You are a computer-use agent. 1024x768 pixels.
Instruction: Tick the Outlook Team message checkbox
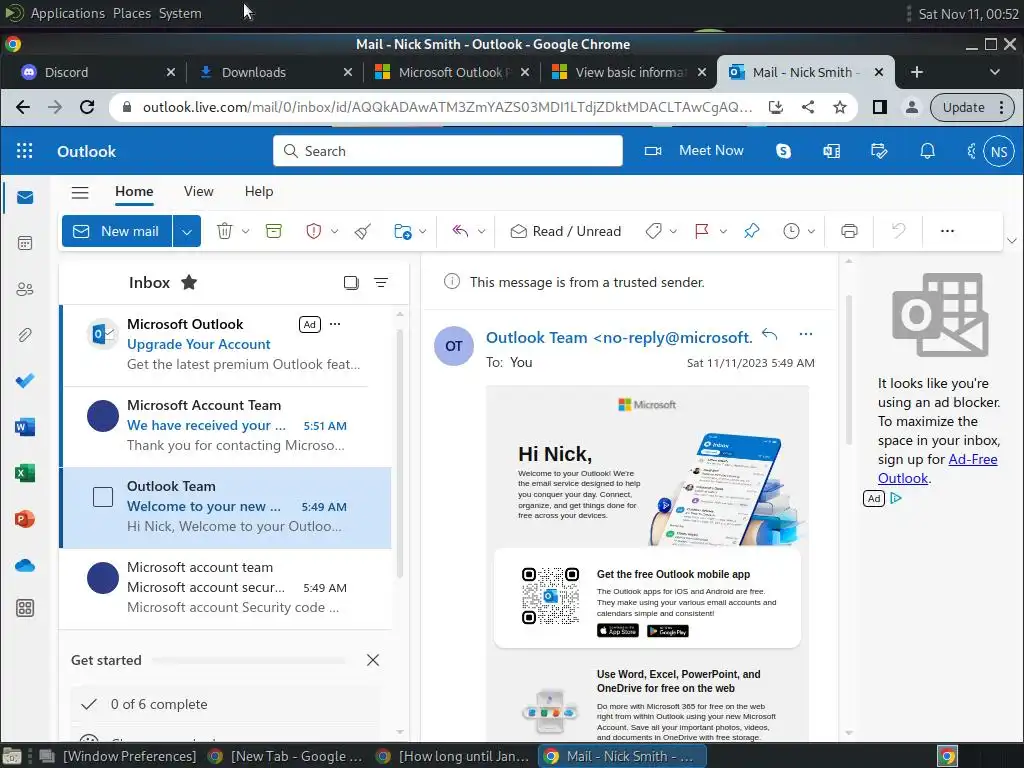click(x=103, y=497)
